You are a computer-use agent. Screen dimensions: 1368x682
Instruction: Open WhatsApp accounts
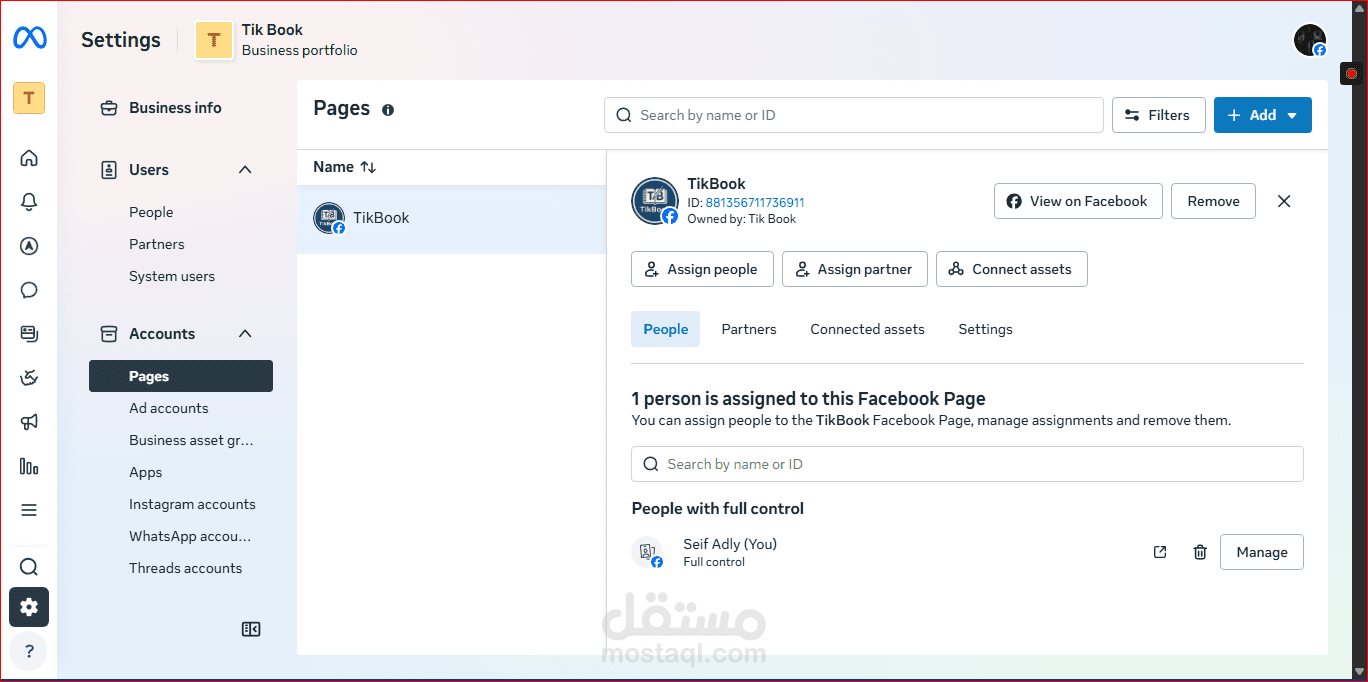190,536
